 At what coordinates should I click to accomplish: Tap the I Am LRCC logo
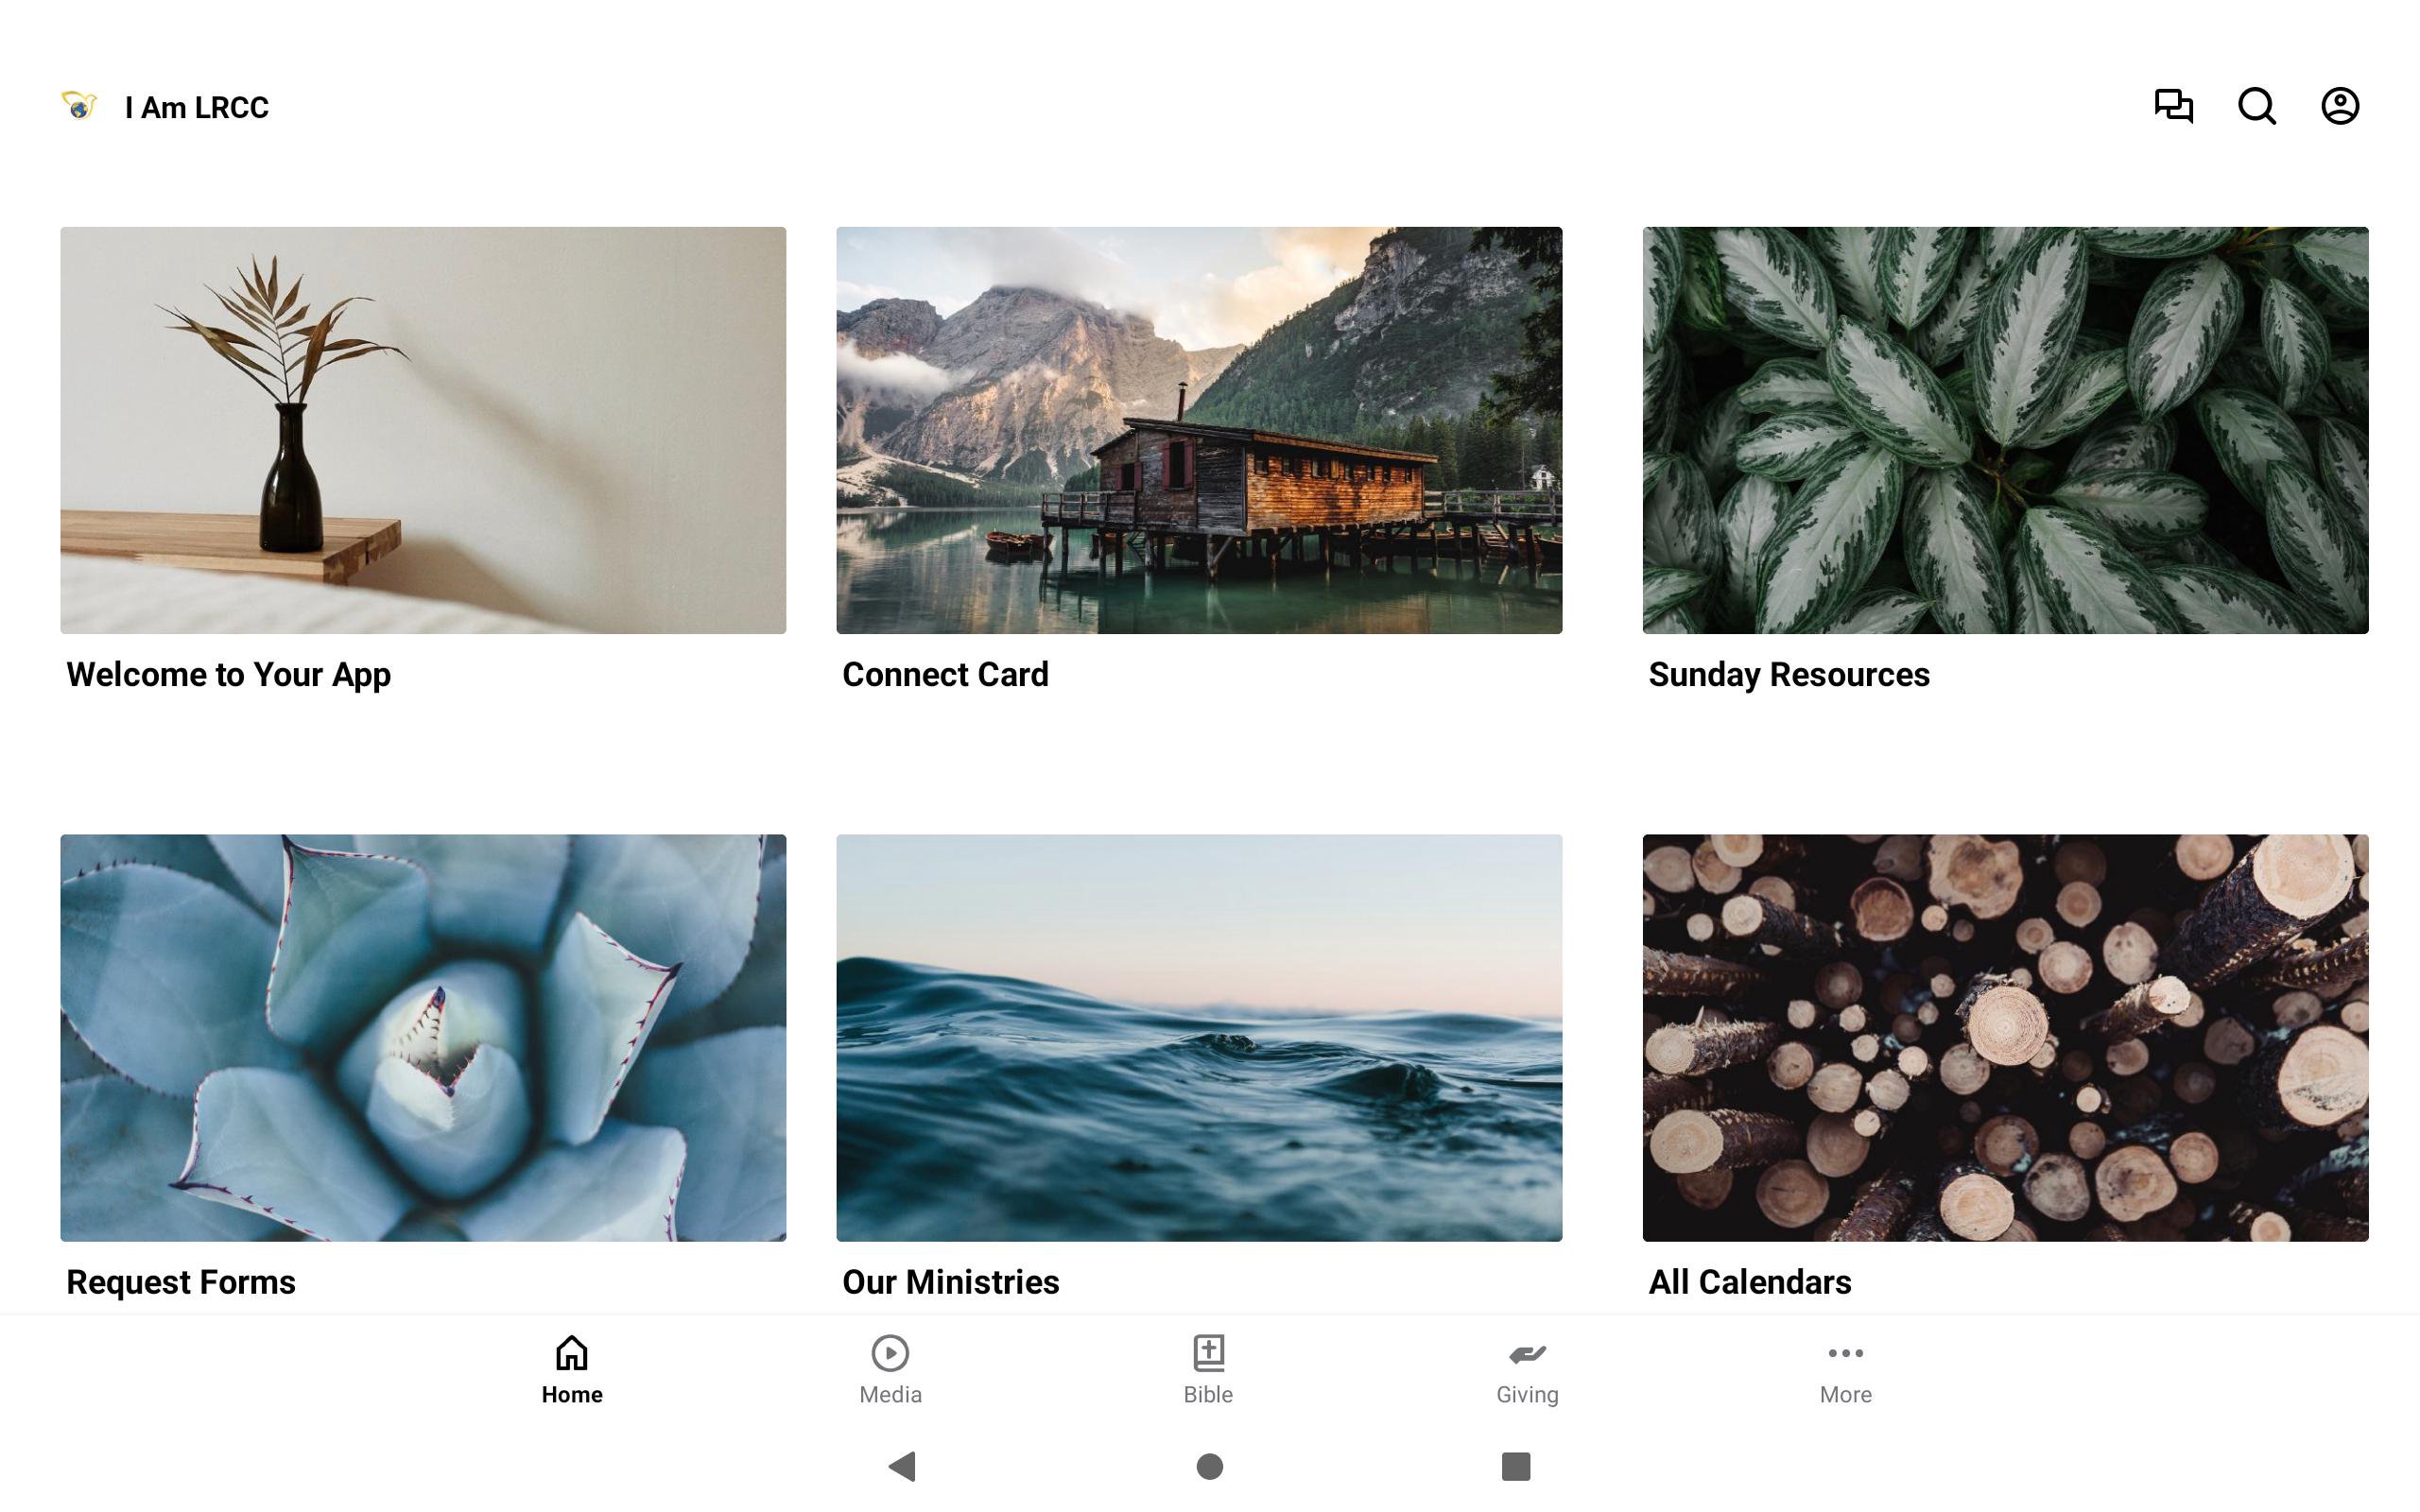pyautogui.click(x=79, y=106)
